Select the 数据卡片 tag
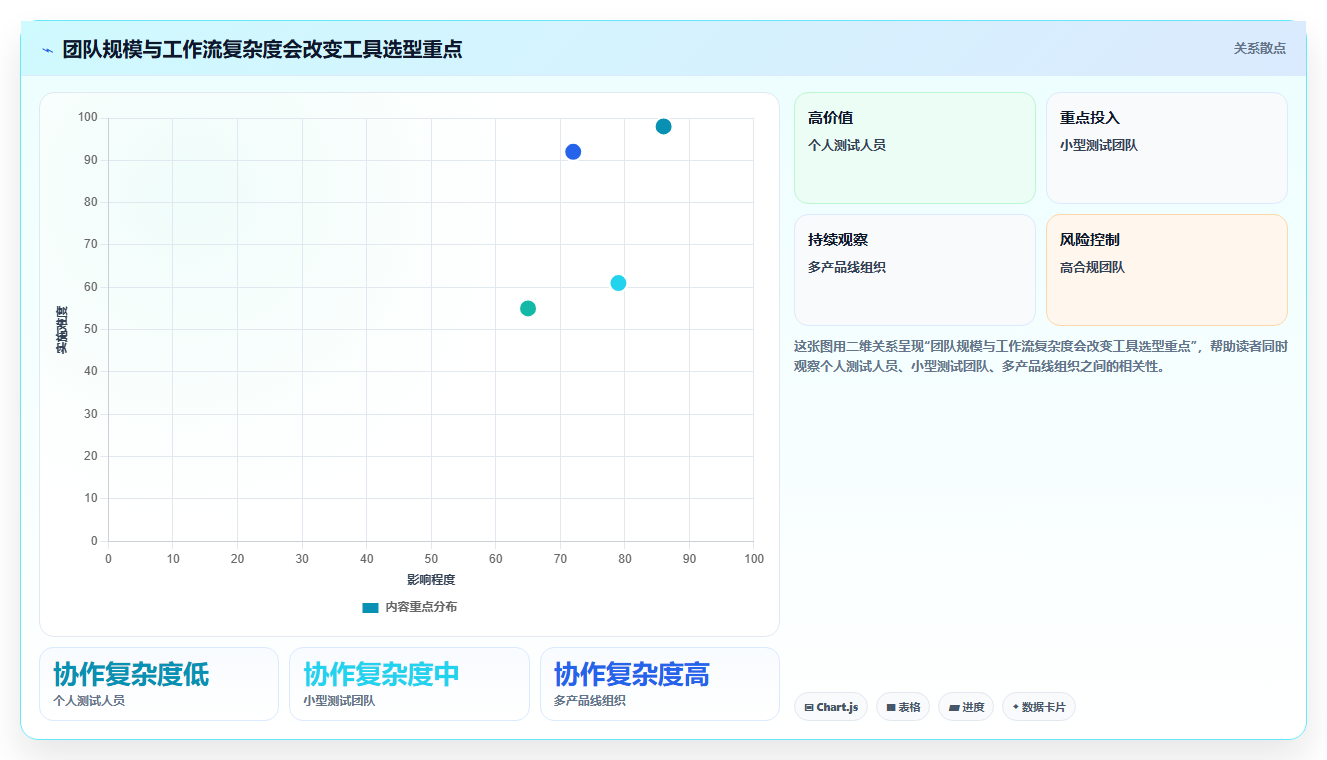The image size is (1327, 760). coord(1039,707)
